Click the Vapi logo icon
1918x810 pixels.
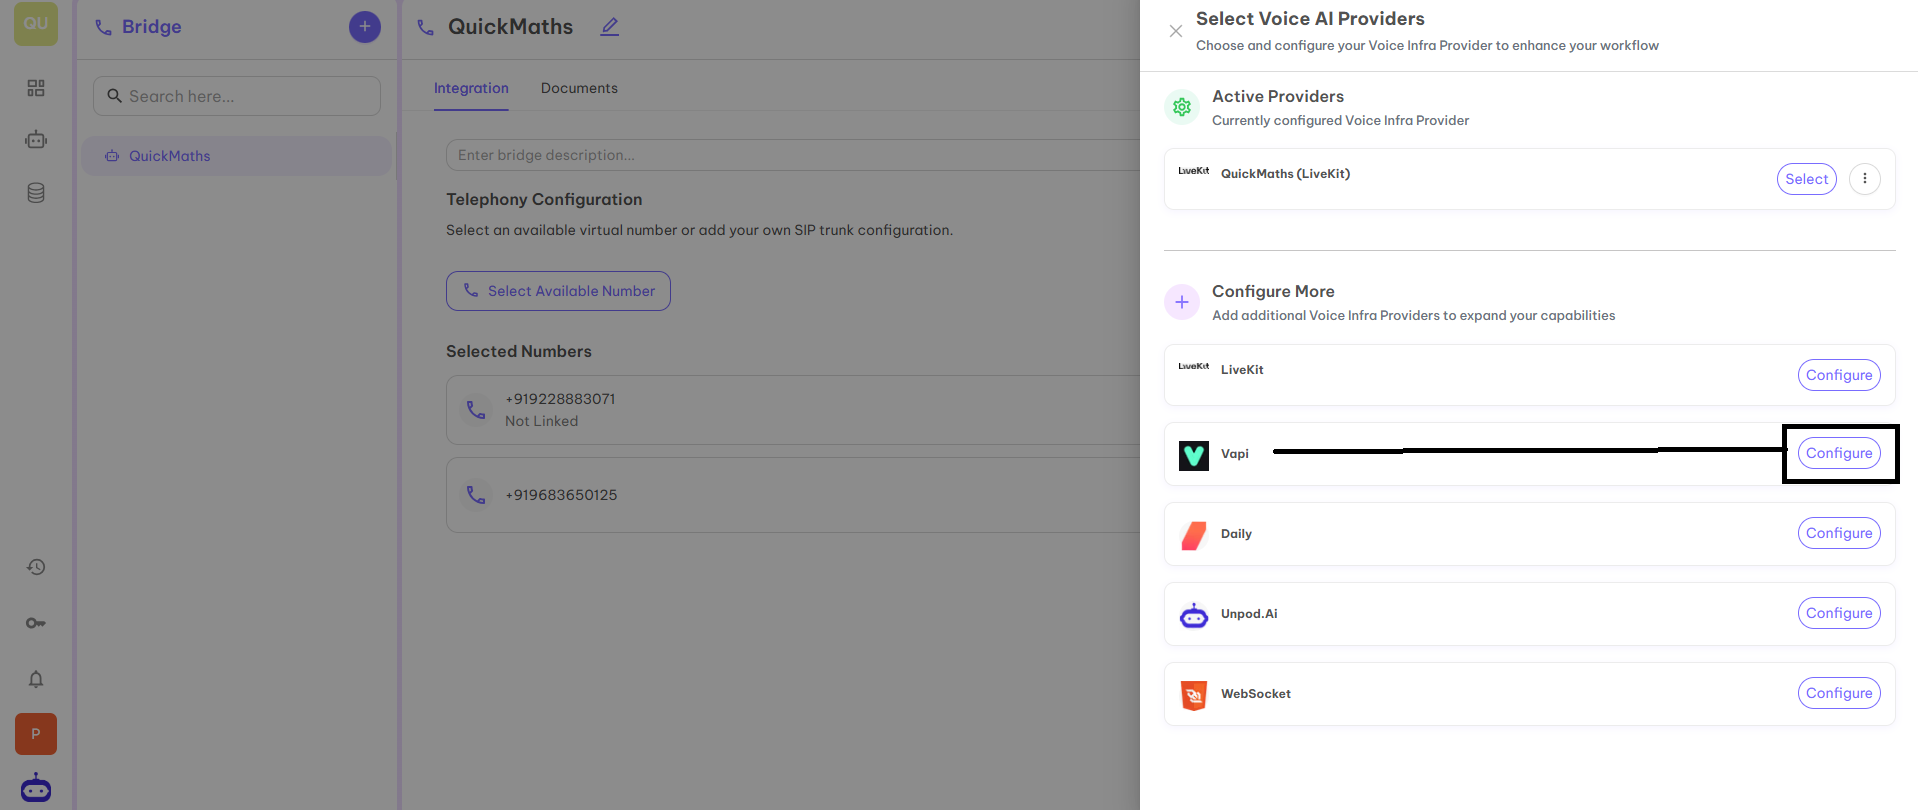point(1194,455)
